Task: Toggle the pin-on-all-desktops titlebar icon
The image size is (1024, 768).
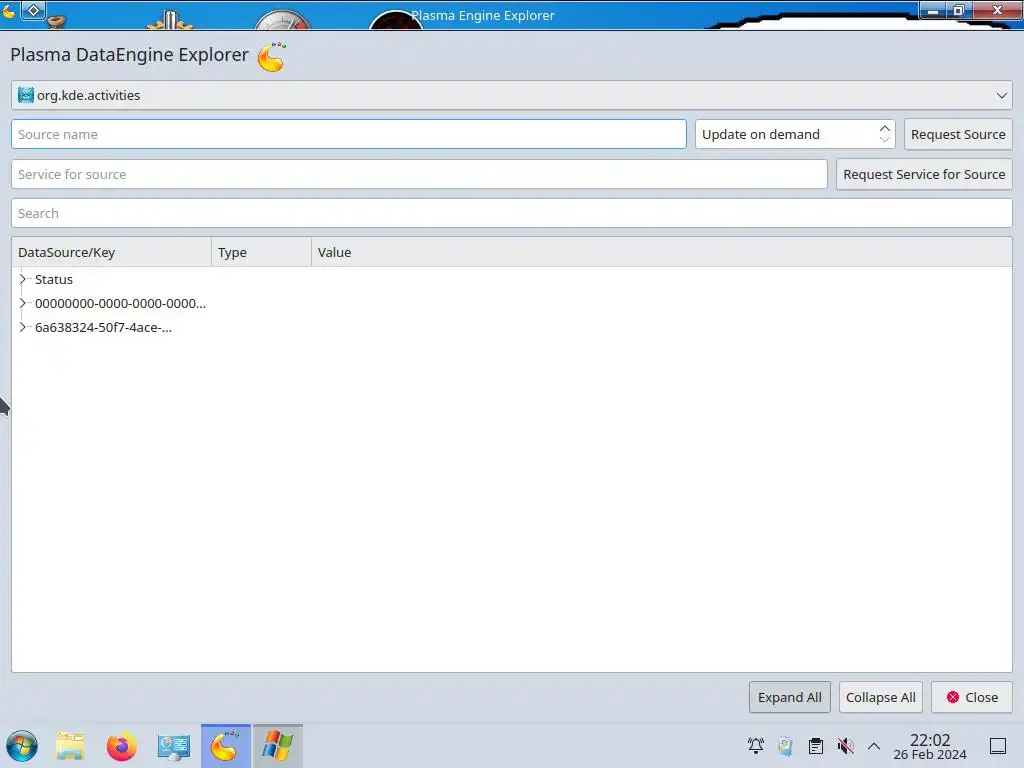Action: coord(33,10)
